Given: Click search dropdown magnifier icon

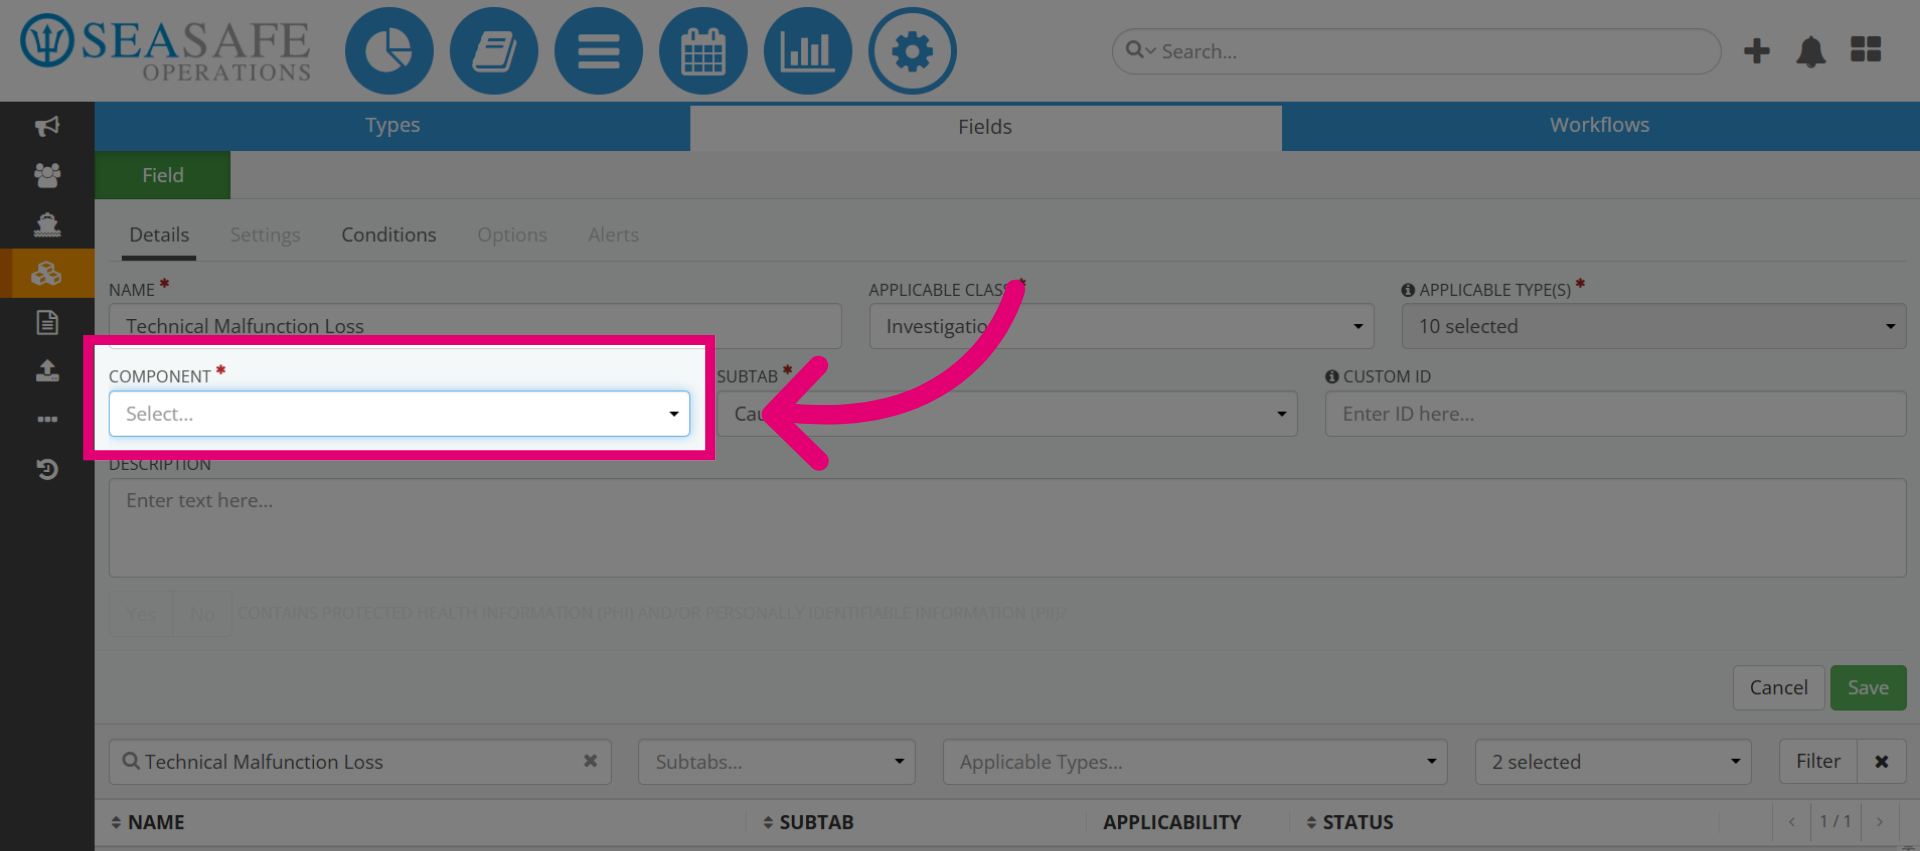Looking at the screenshot, I should coord(1140,50).
